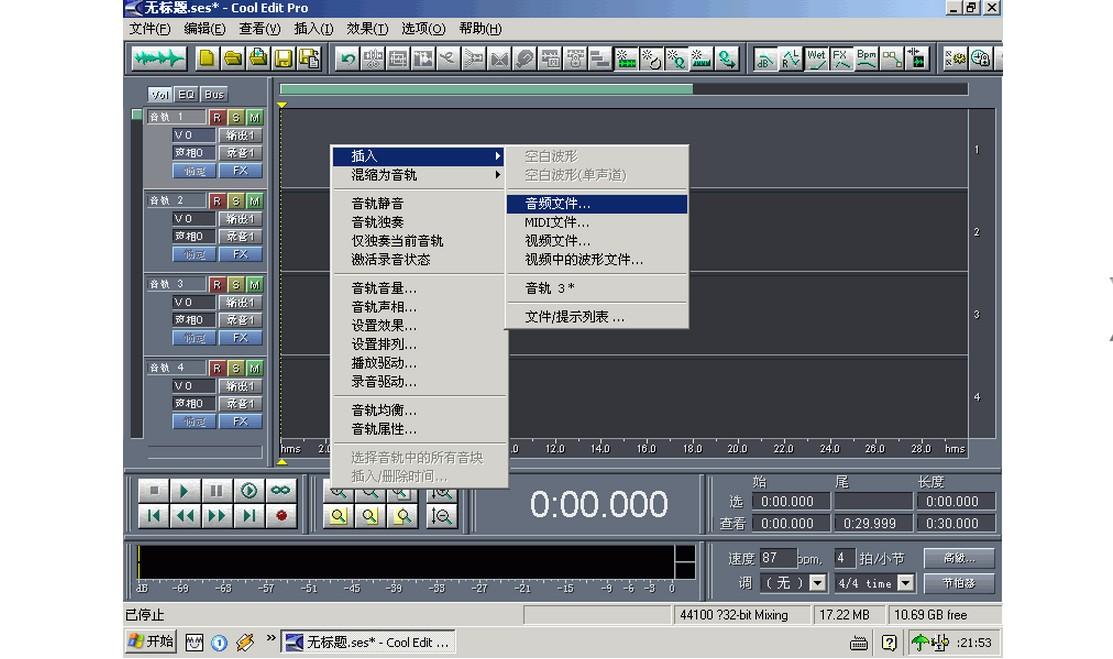The image size is (1113, 659).
Task: Choose 音频文件... from insert submenu
Action: click(597, 204)
